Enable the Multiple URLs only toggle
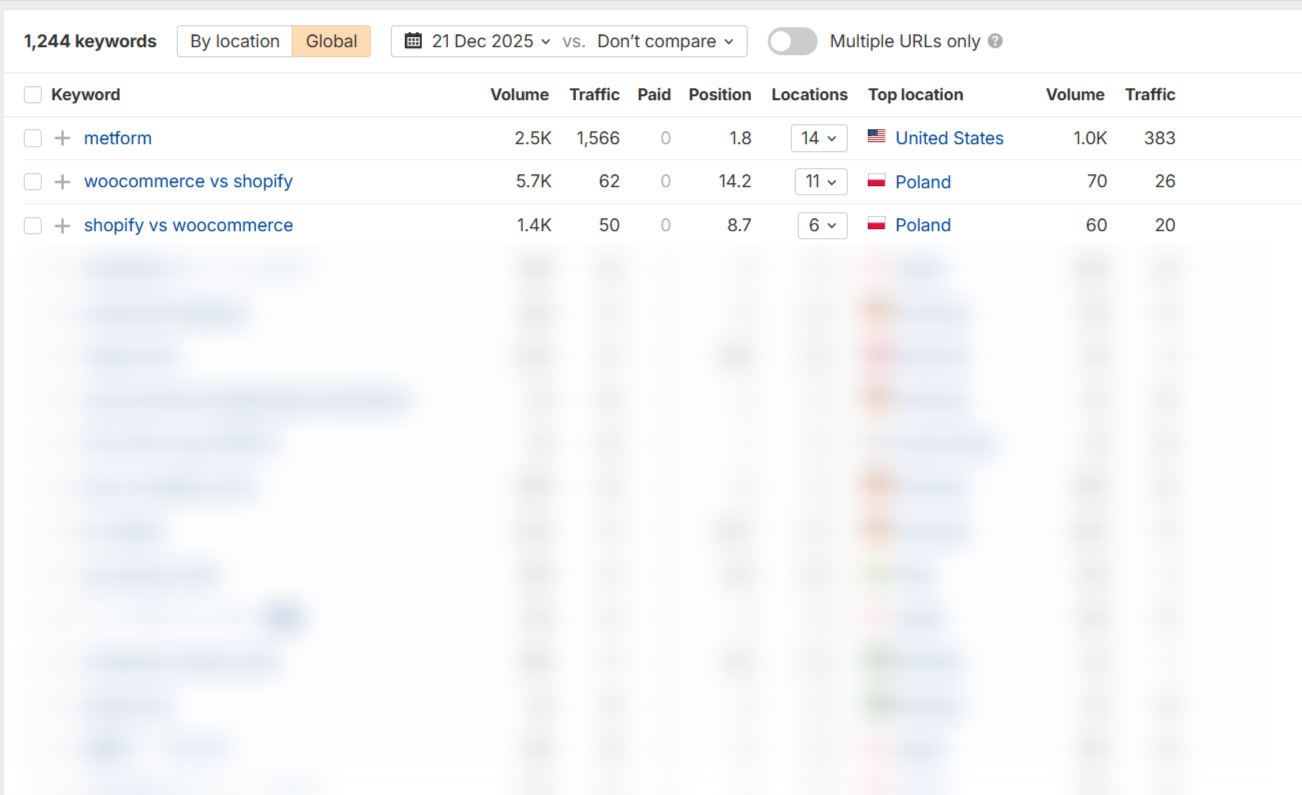 [x=792, y=41]
